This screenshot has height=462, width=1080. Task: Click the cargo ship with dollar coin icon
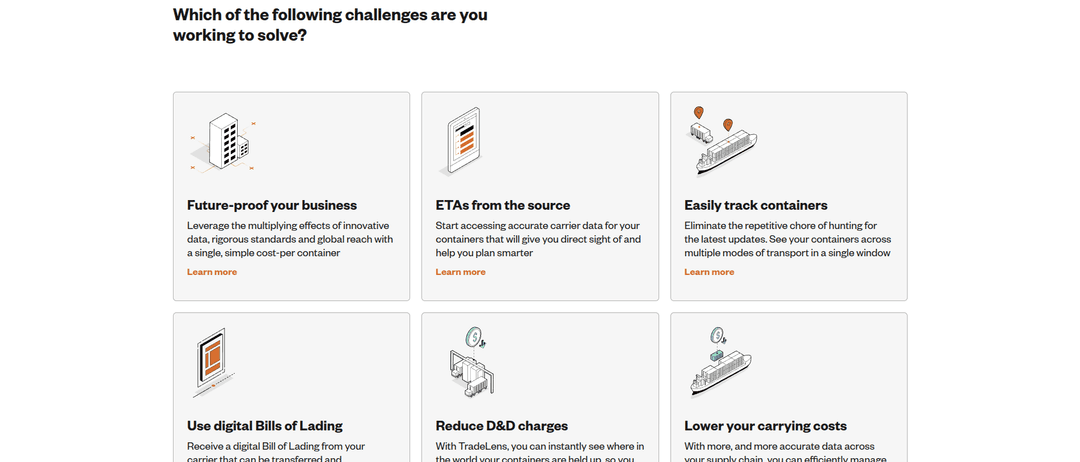(x=720, y=363)
